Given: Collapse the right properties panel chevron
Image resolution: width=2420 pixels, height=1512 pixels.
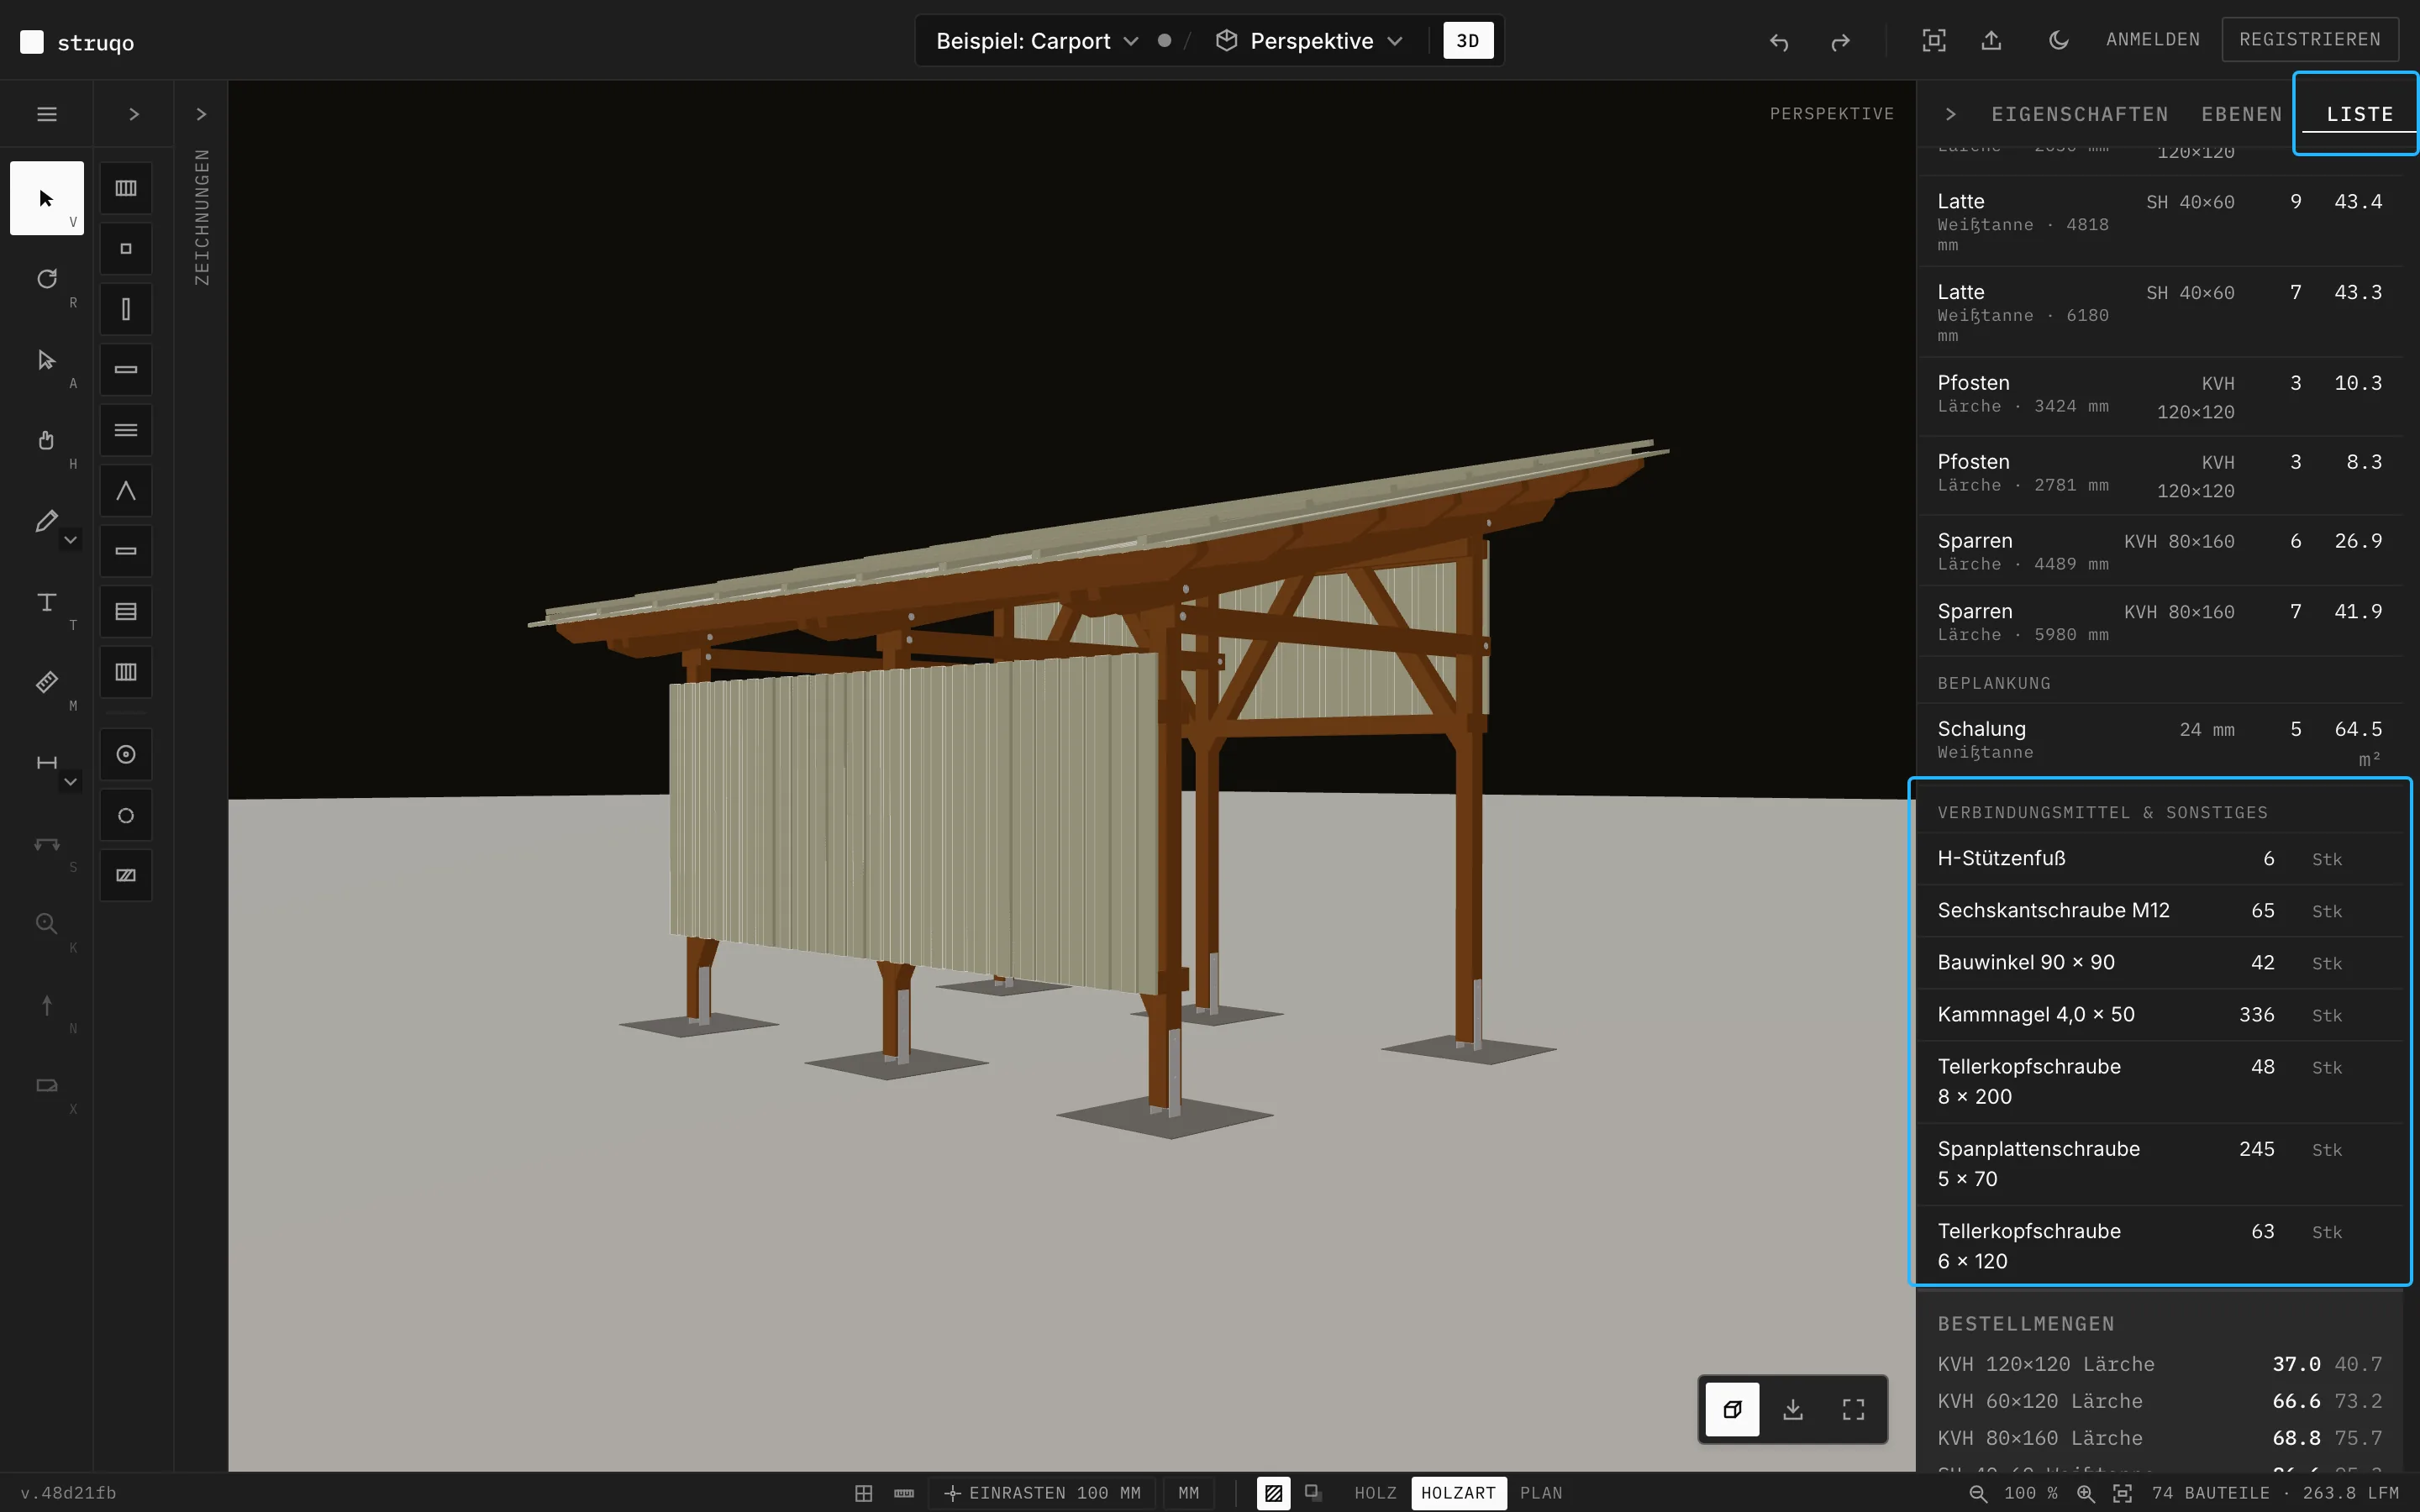Looking at the screenshot, I should tap(1950, 114).
